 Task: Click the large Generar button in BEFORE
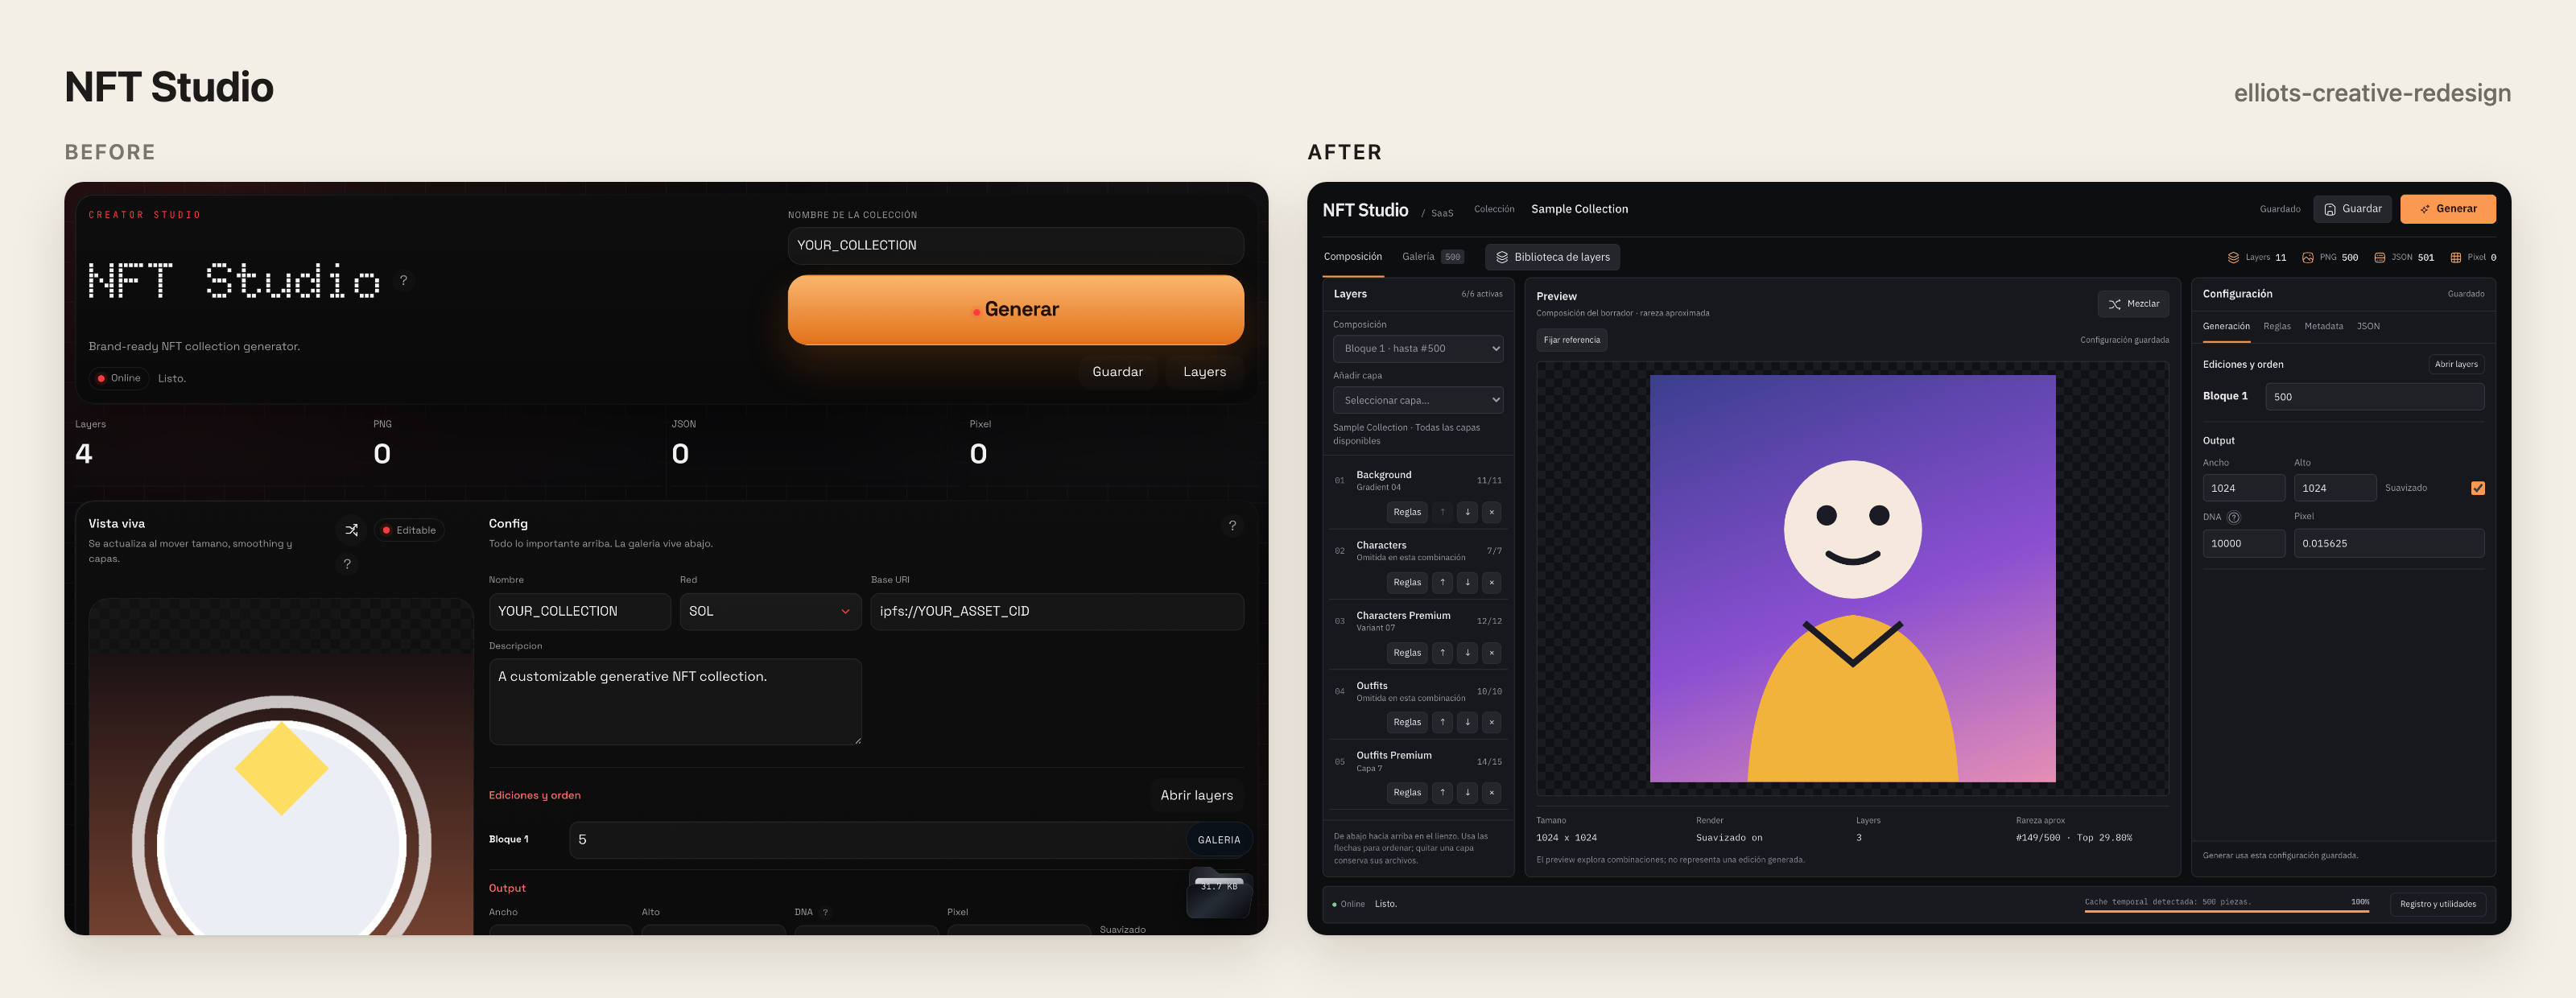[1015, 310]
